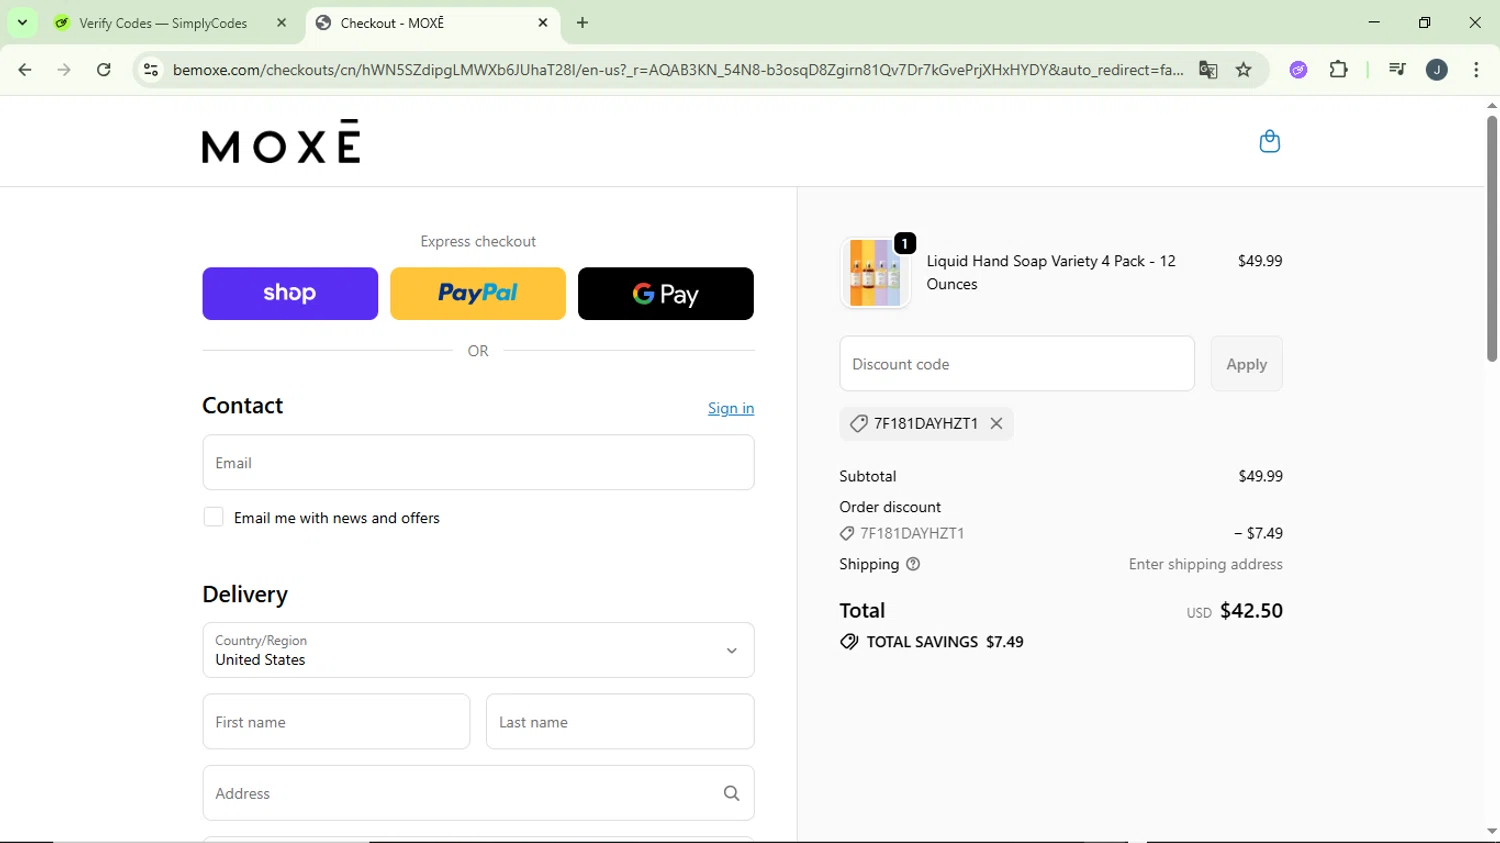
Task: Click the Liquid Hand Soap Variety product name
Action: click(x=1051, y=272)
